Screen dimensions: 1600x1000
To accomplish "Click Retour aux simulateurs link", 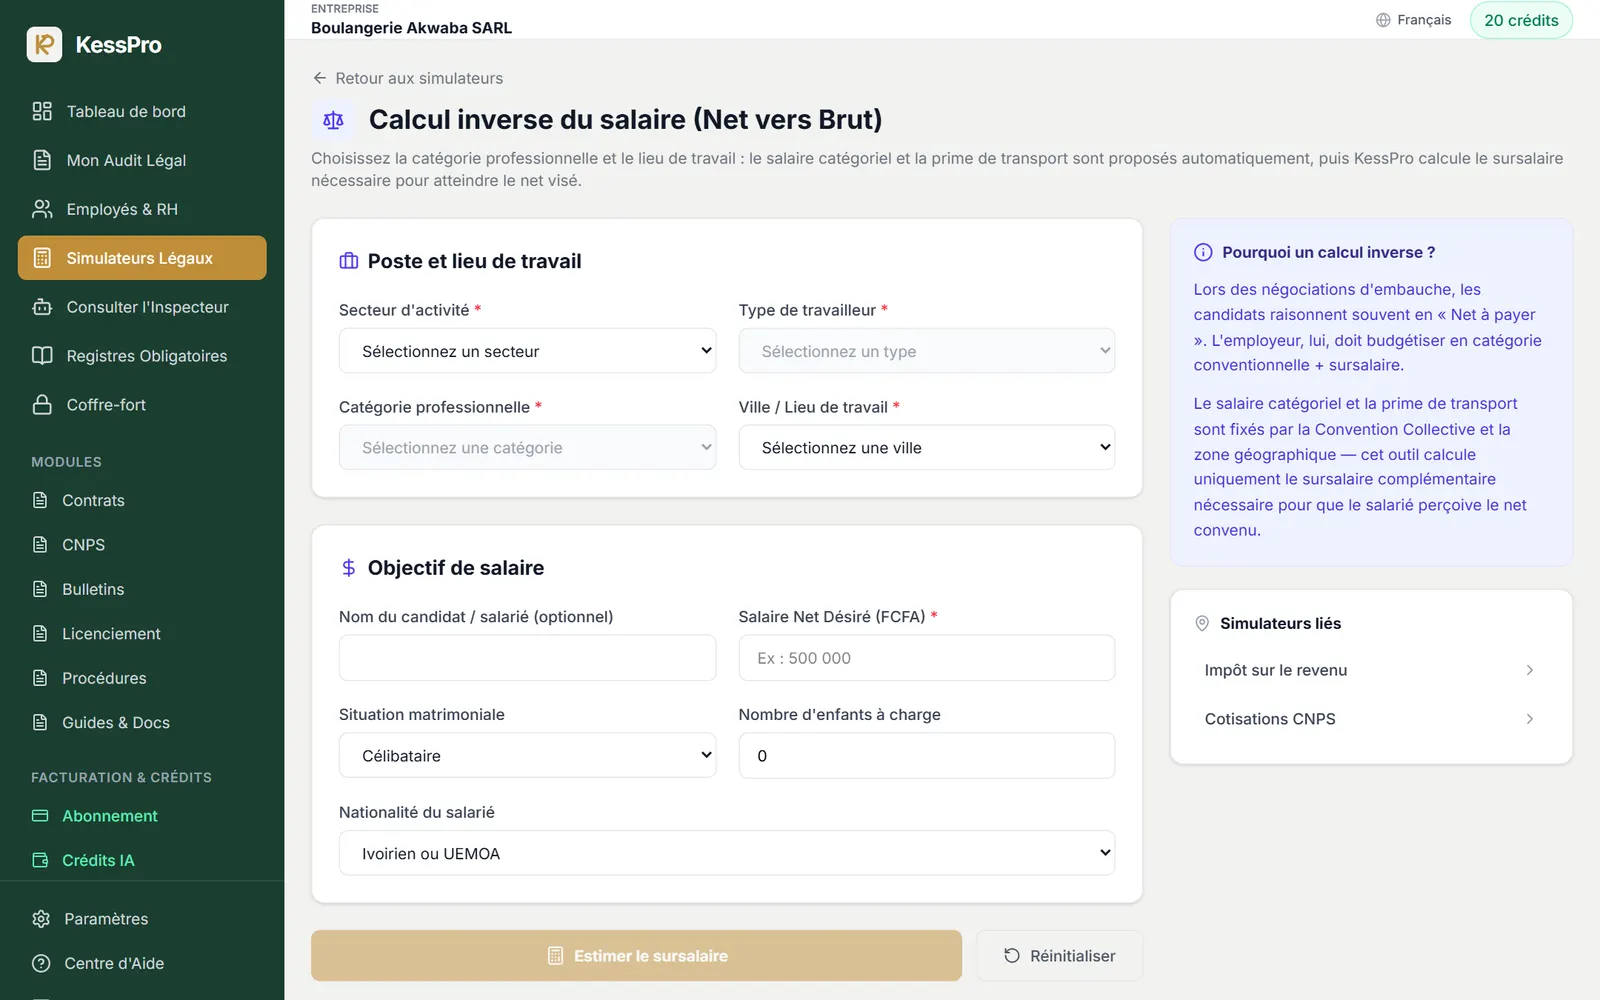I will pyautogui.click(x=407, y=78).
